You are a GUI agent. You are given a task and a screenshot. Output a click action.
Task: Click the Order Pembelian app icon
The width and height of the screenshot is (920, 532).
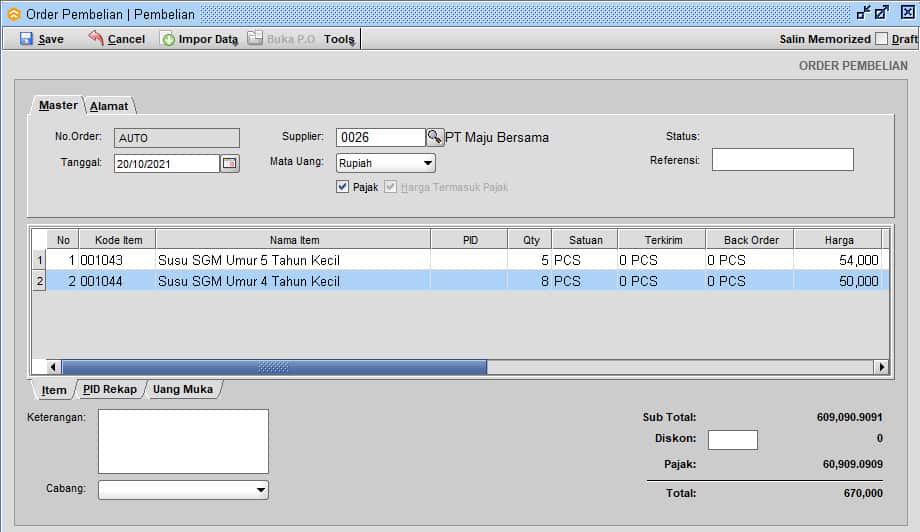(13, 14)
